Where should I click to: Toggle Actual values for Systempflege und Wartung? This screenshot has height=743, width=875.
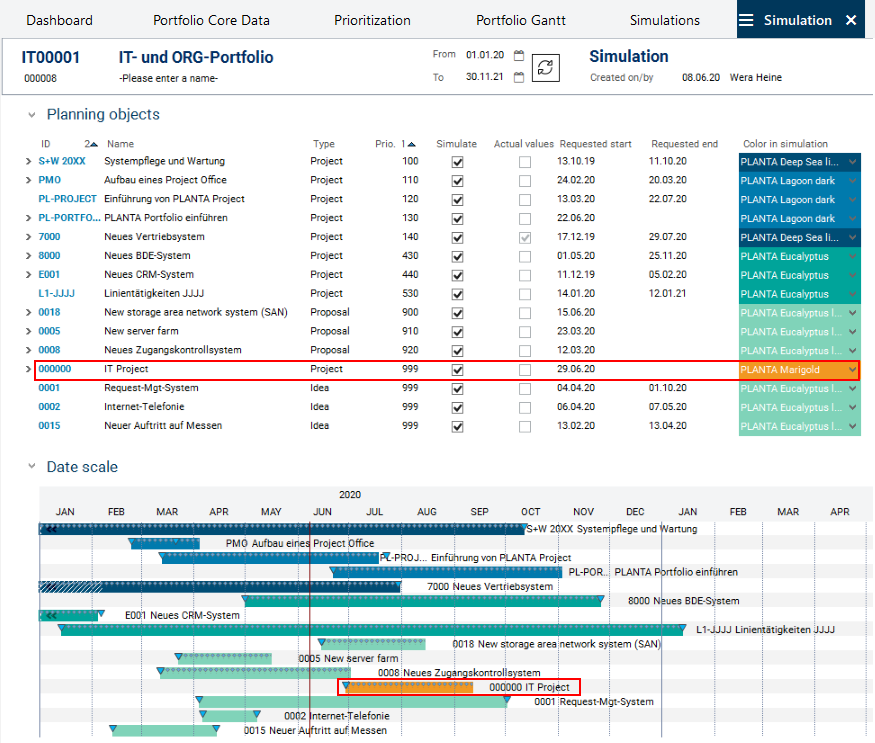coord(525,162)
